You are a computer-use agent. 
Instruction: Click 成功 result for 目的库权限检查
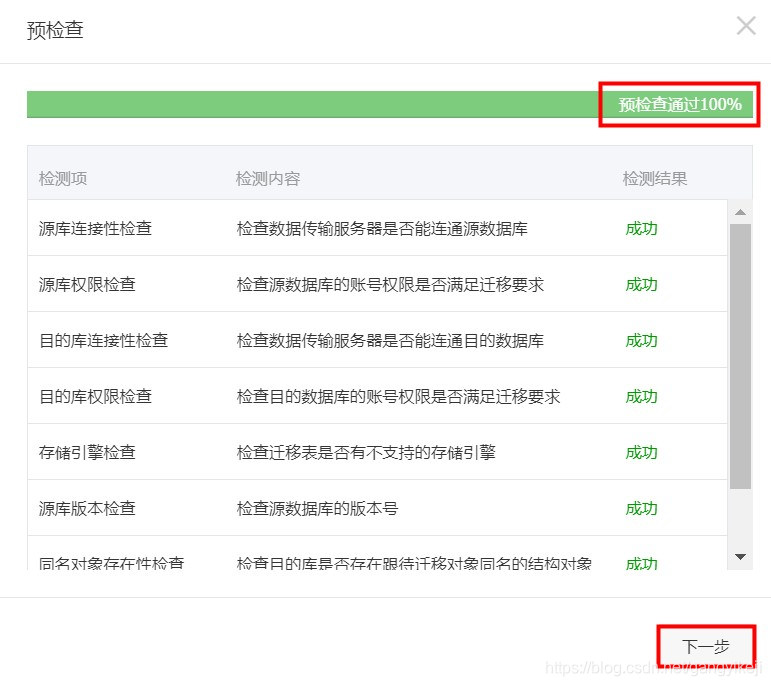pyautogui.click(x=641, y=397)
